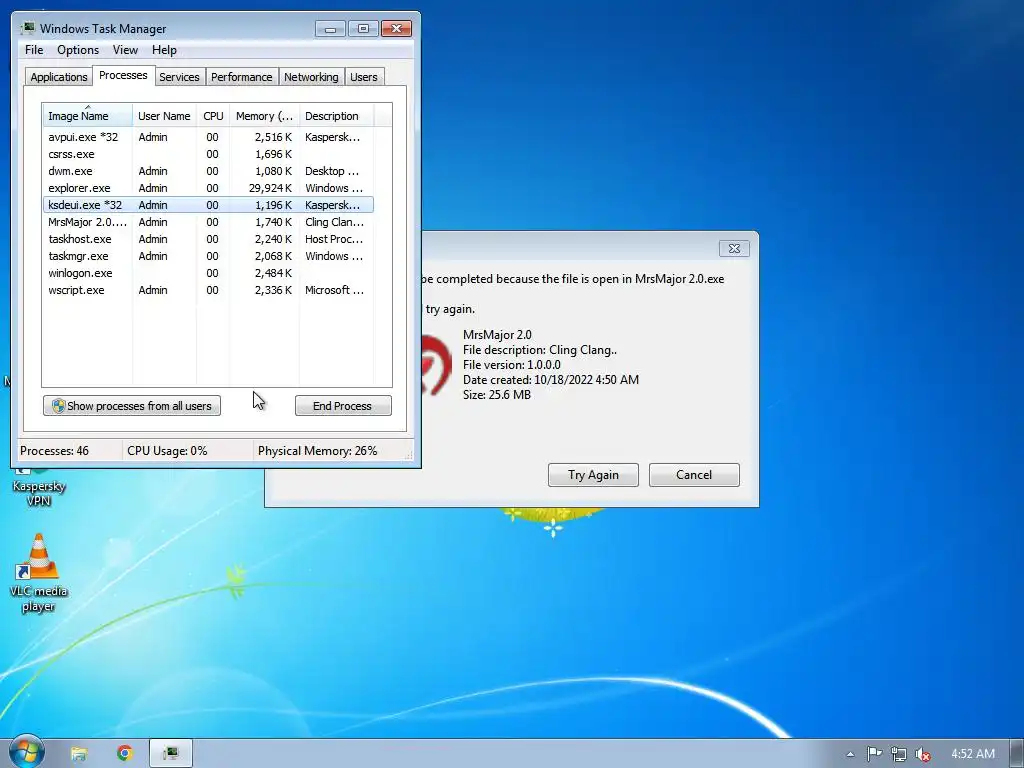
Task: Select the dwm.exe process
Action: [x=208, y=171]
